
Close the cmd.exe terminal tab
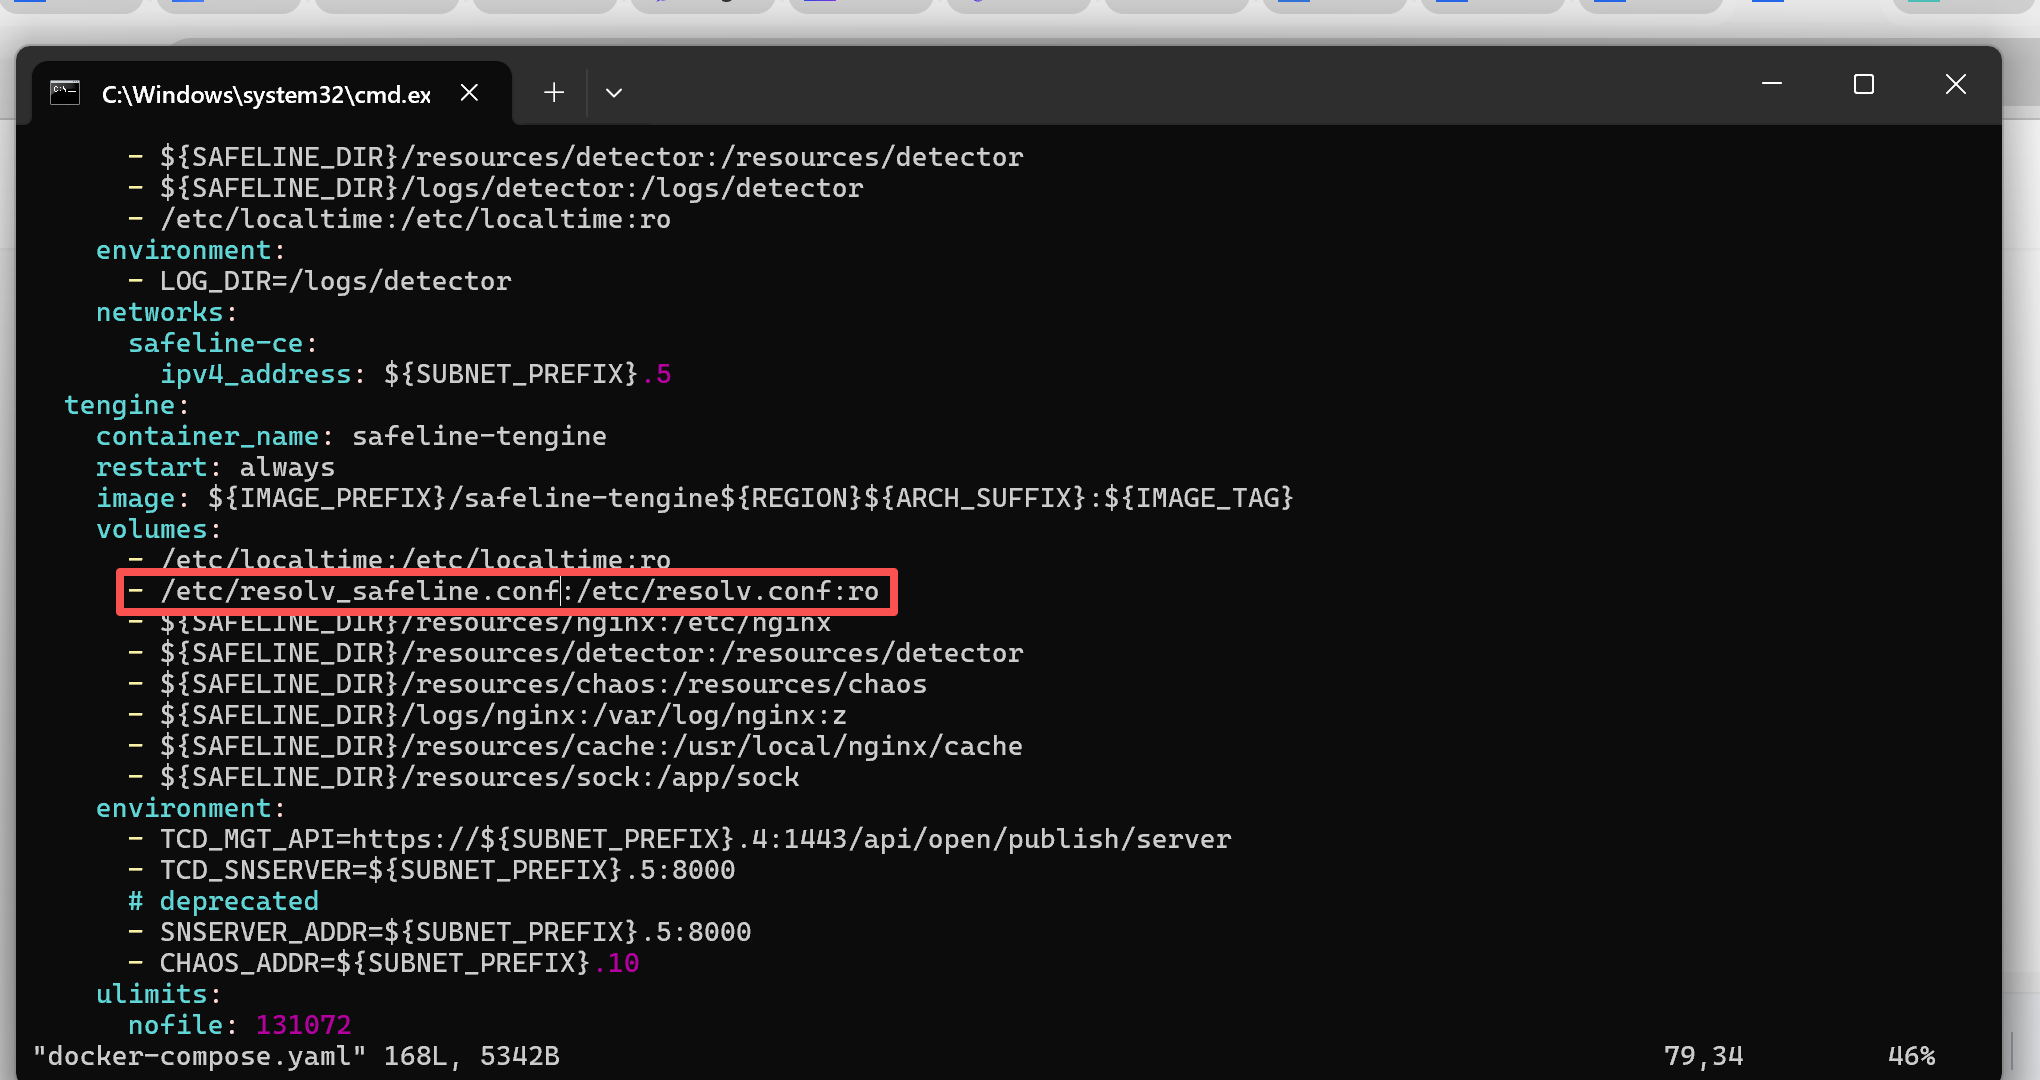(x=469, y=93)
